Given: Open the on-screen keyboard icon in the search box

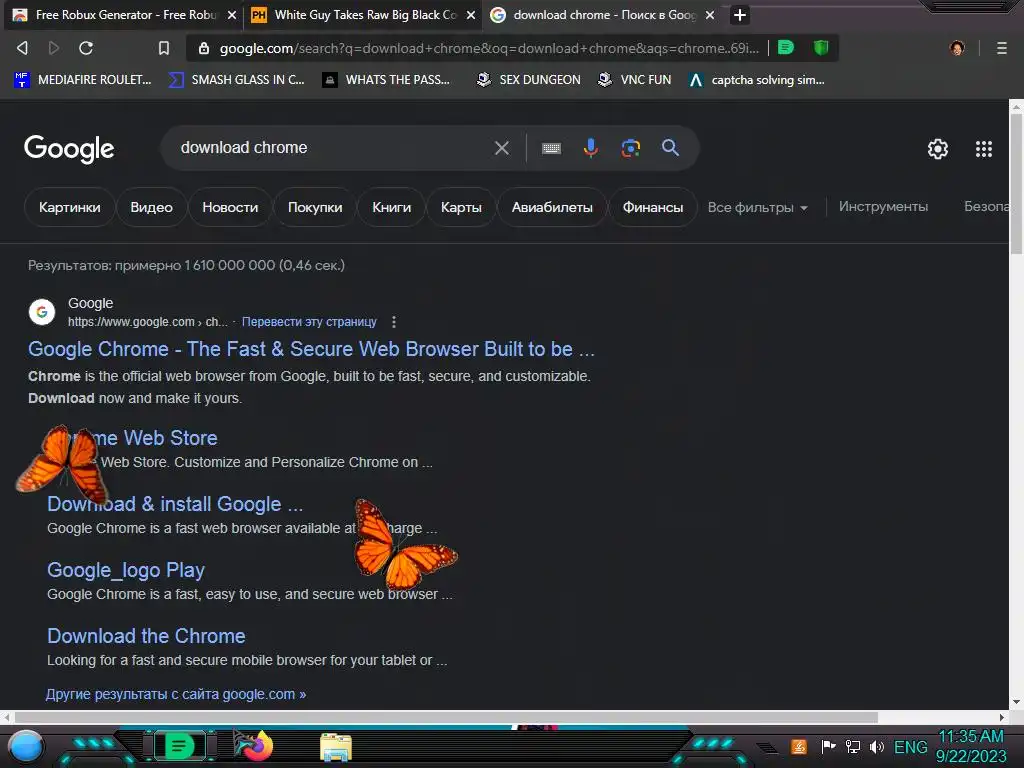Looking at the screenshot, I should point(551,148).
